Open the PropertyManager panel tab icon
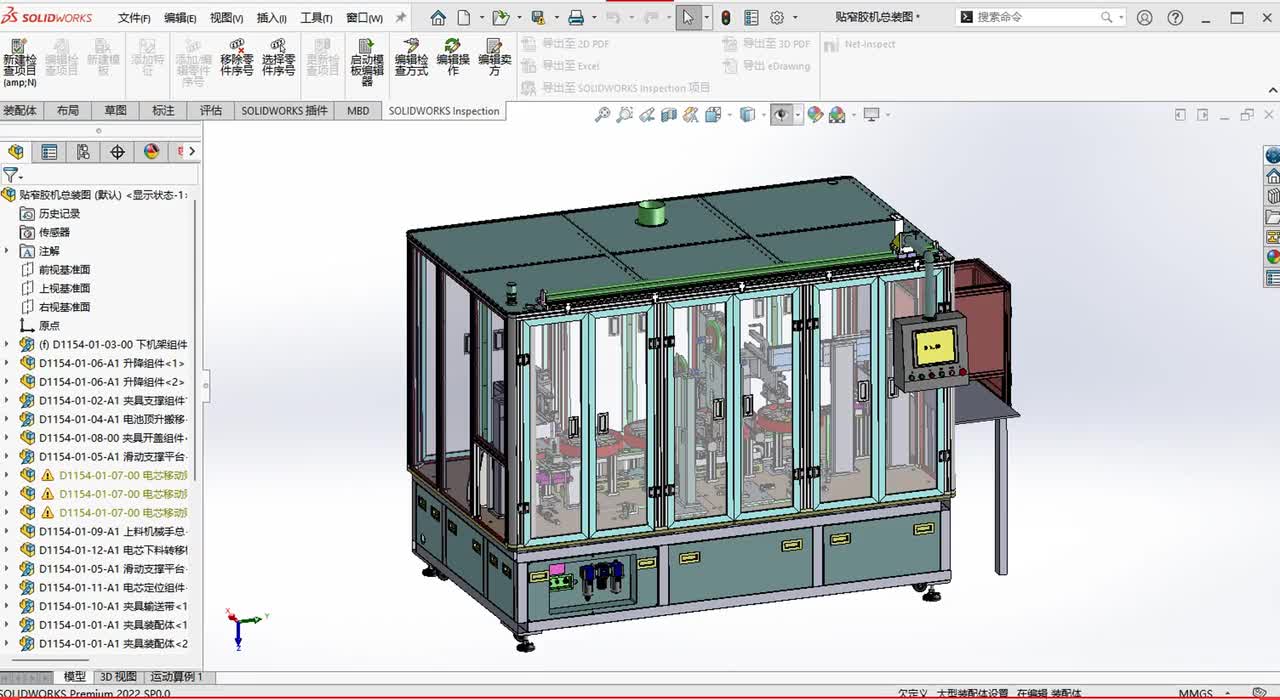The width and height of the screenshot is (1280, 700). [x=49, y=152]
